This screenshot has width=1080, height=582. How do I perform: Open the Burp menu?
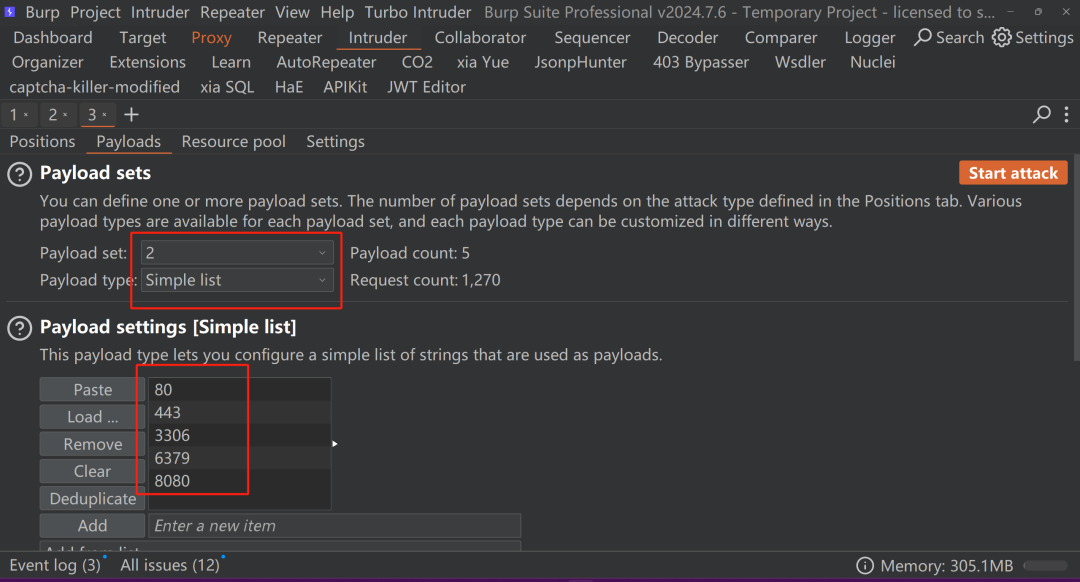tap(43, 12)
